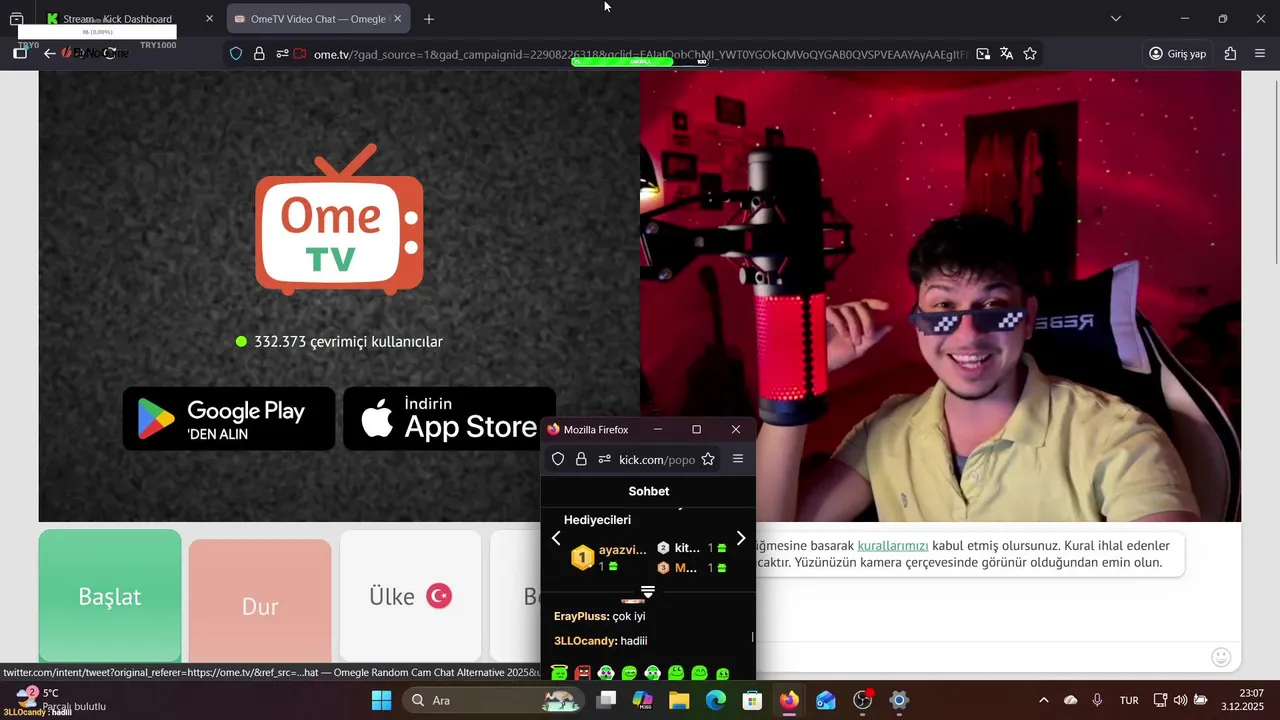The width and height of the screenshot is (1280, 720).
Task: Open the Windows Start menu
Action: [382, 700]
